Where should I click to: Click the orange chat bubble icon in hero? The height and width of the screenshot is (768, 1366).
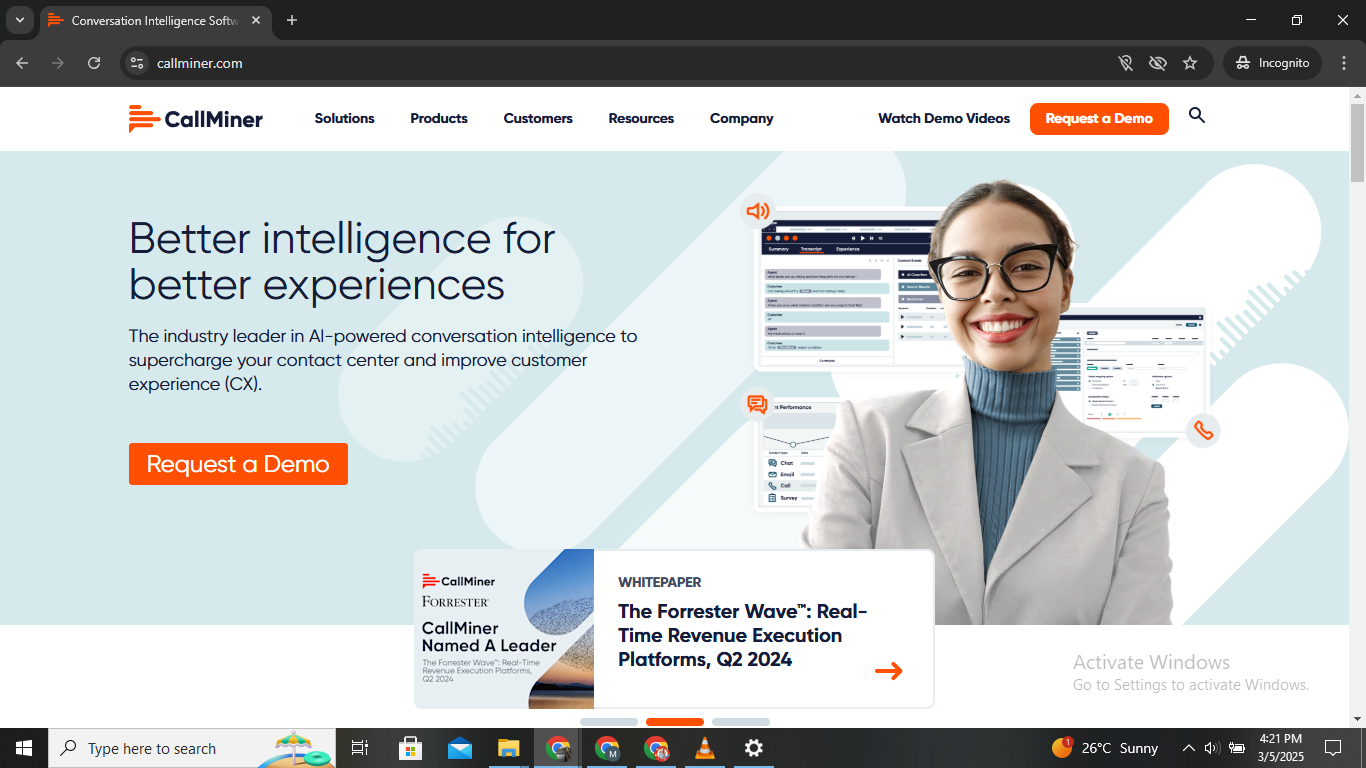point(757,404)
